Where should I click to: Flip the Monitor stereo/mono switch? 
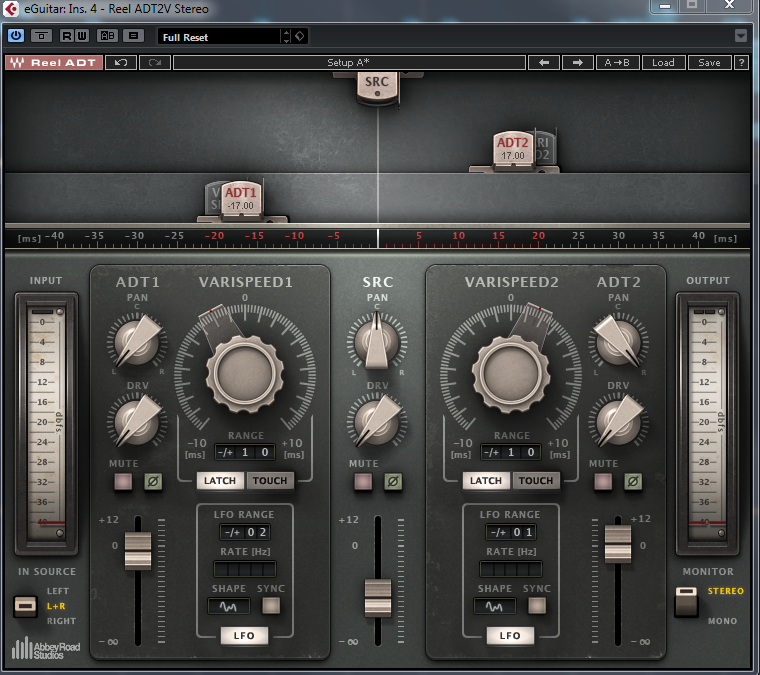686,602
